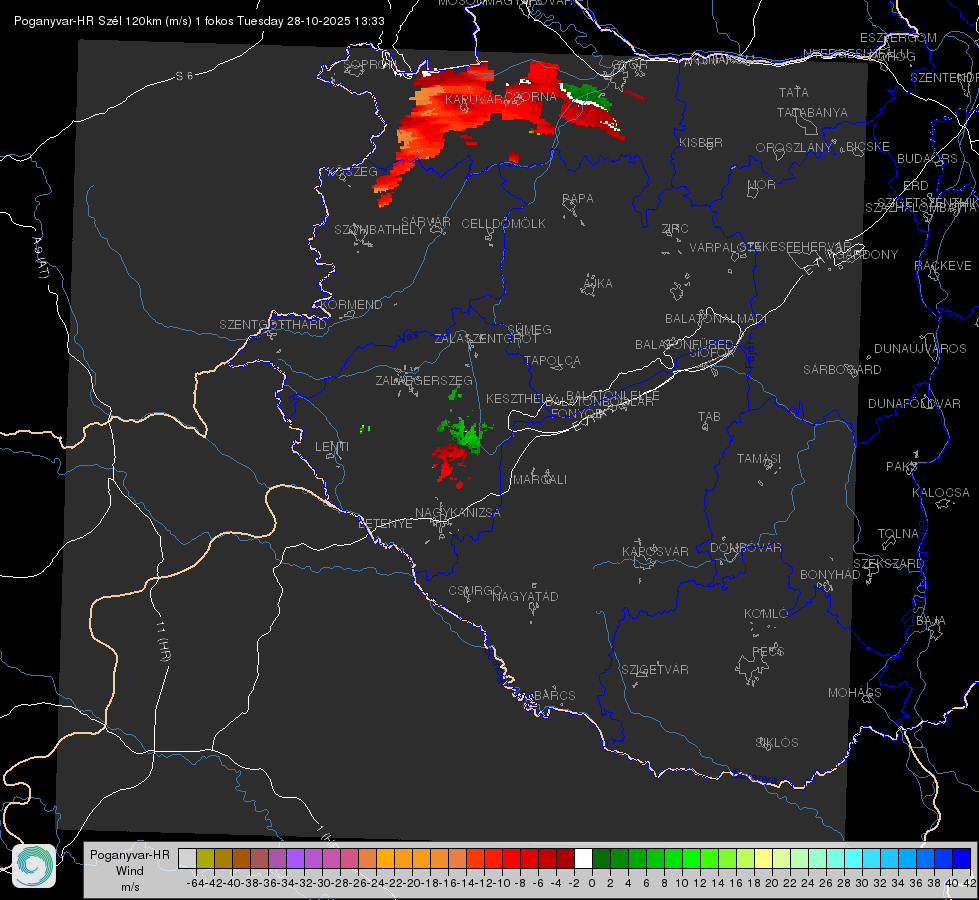Click the KISBER label
This screenshot has width=979, height=900.
coord(701,142)
